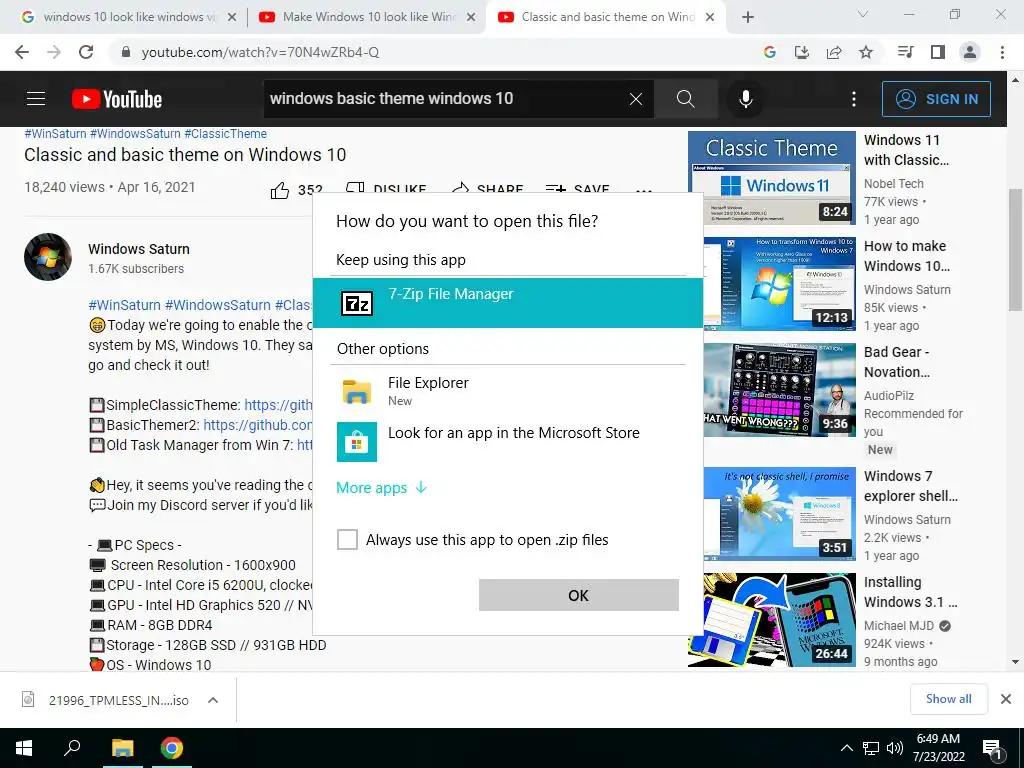Image resolution: width=1024 pixels, height=768 pixels.
Task: Click #WinSaturn hashtag above video title
Action: (x=56, y=134)
